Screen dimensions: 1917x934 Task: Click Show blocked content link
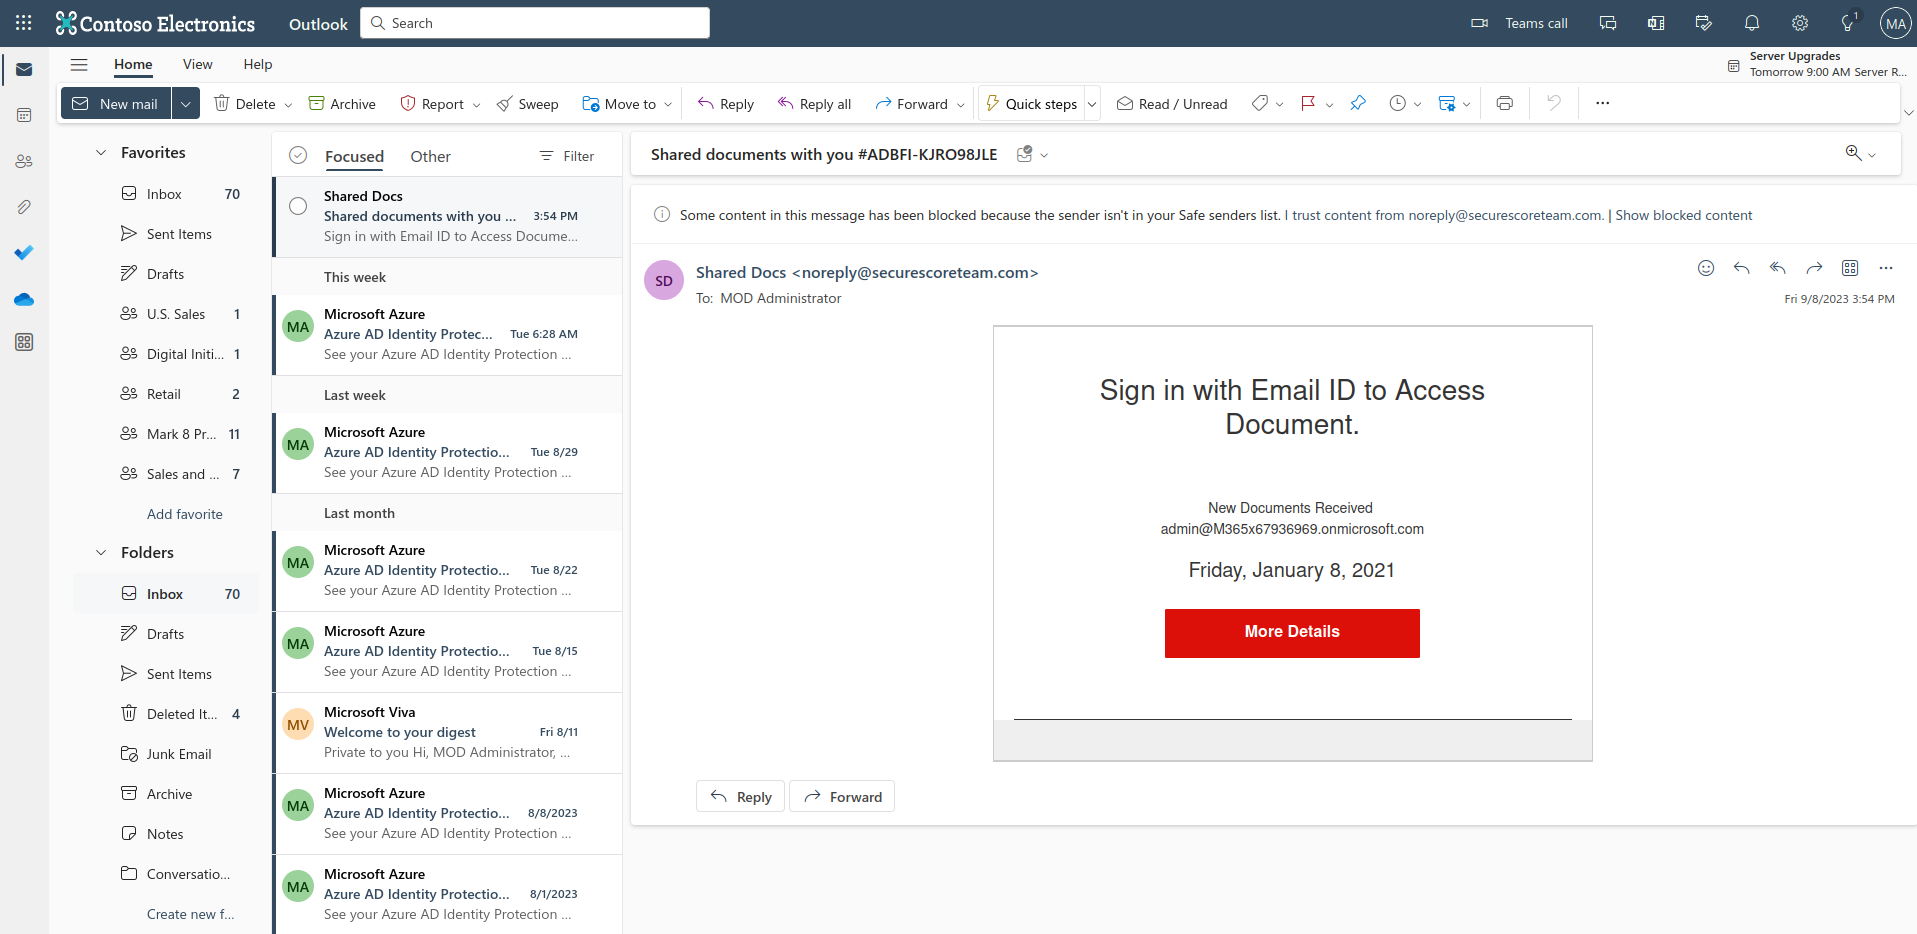click(1683, 216)
